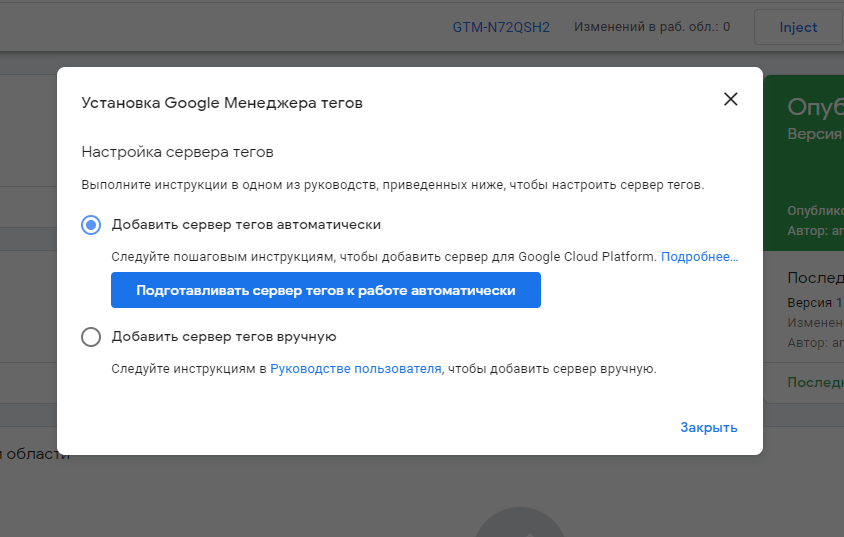Click the 'Настройка сервера тегов' heading
Image resolution: width=844 pixels, height=537 pixels.
(x=177, y=152)
